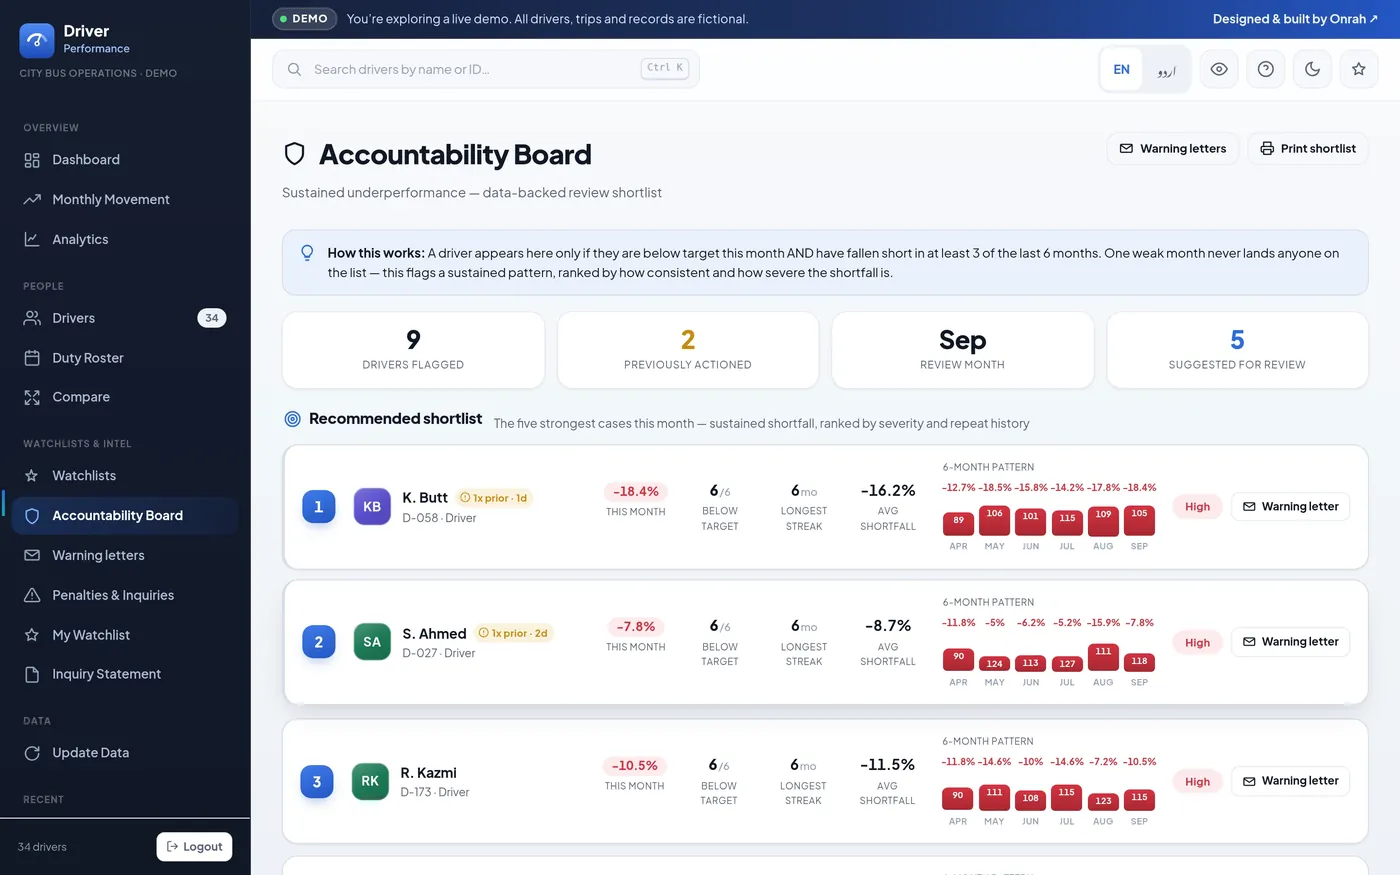Click the KB avatar for K. Butt
The image size is (1400, 875).
[372, 507]
